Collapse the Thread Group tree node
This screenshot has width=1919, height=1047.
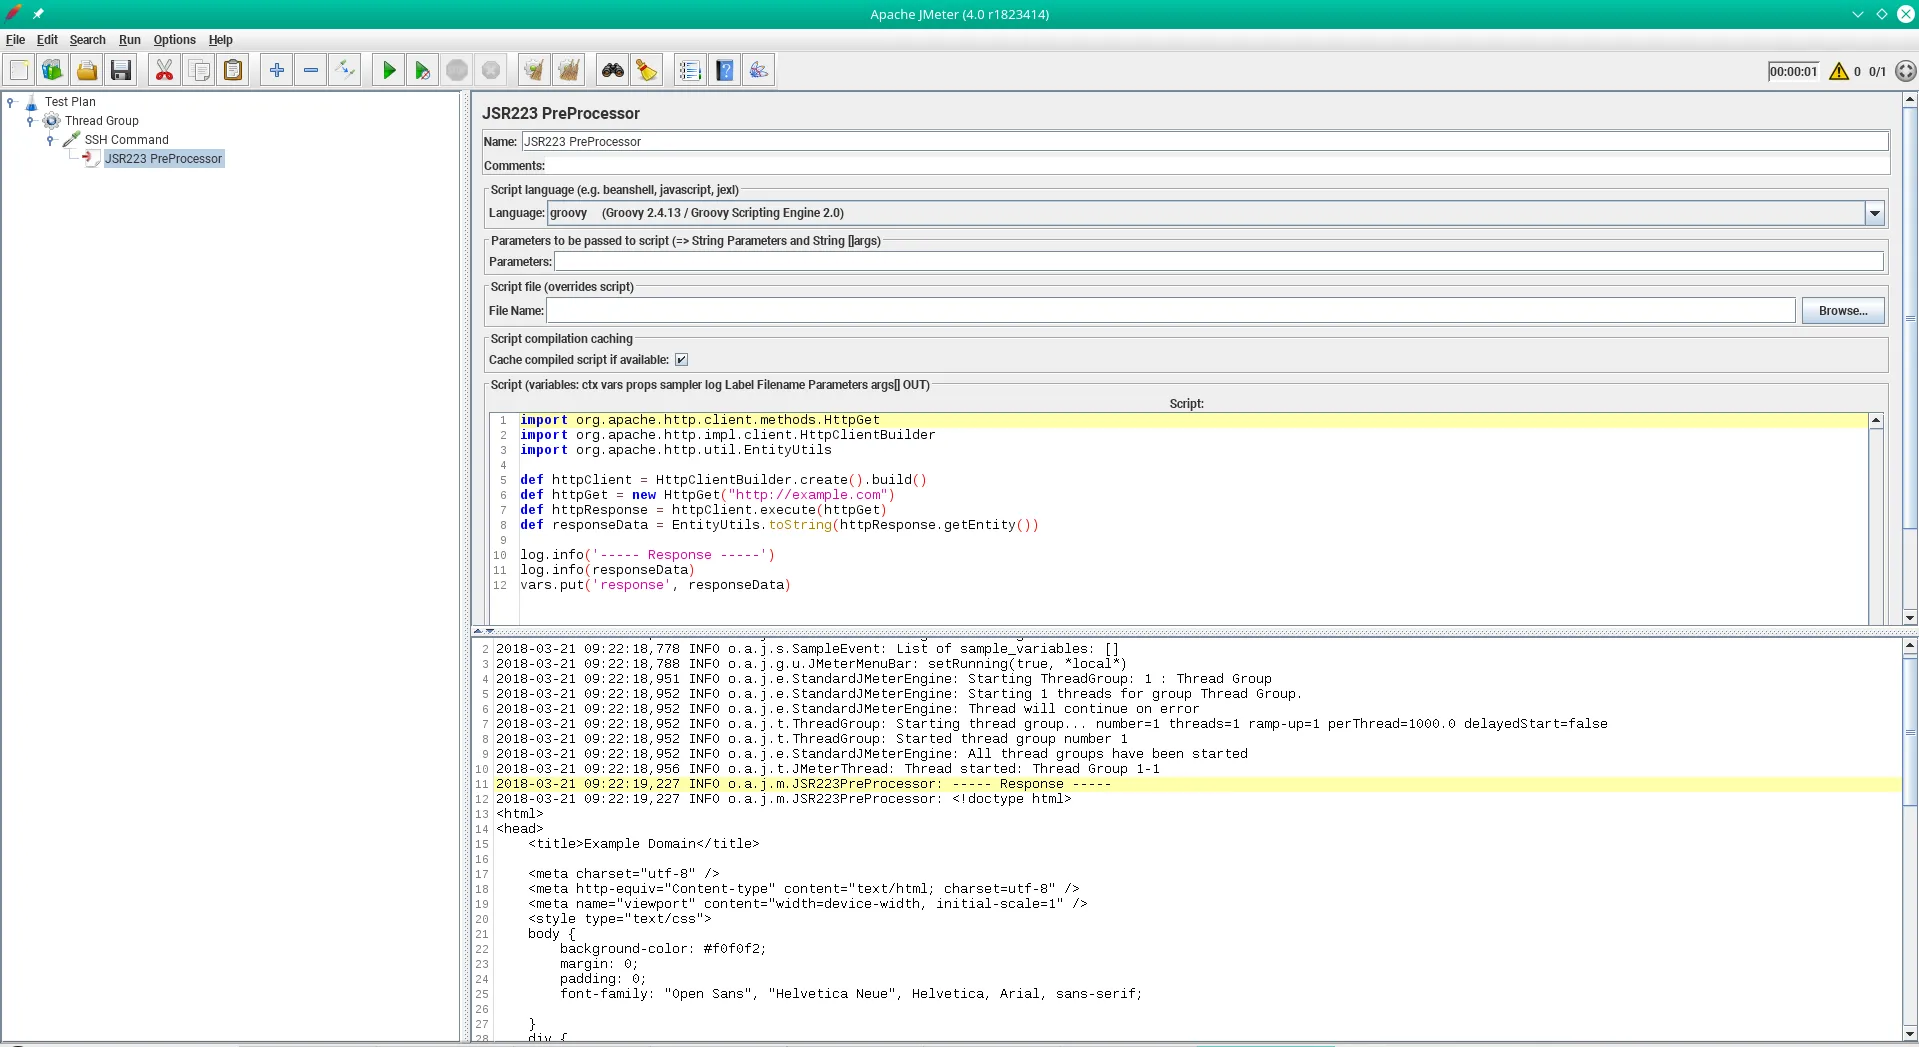coord(30,121)
